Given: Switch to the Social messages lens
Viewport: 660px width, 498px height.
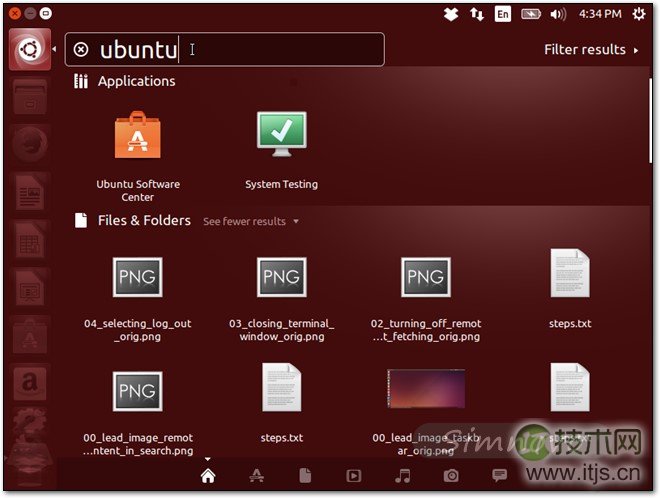Looking at the screenshot, I should pyautogui.click(x=500, y=476).
